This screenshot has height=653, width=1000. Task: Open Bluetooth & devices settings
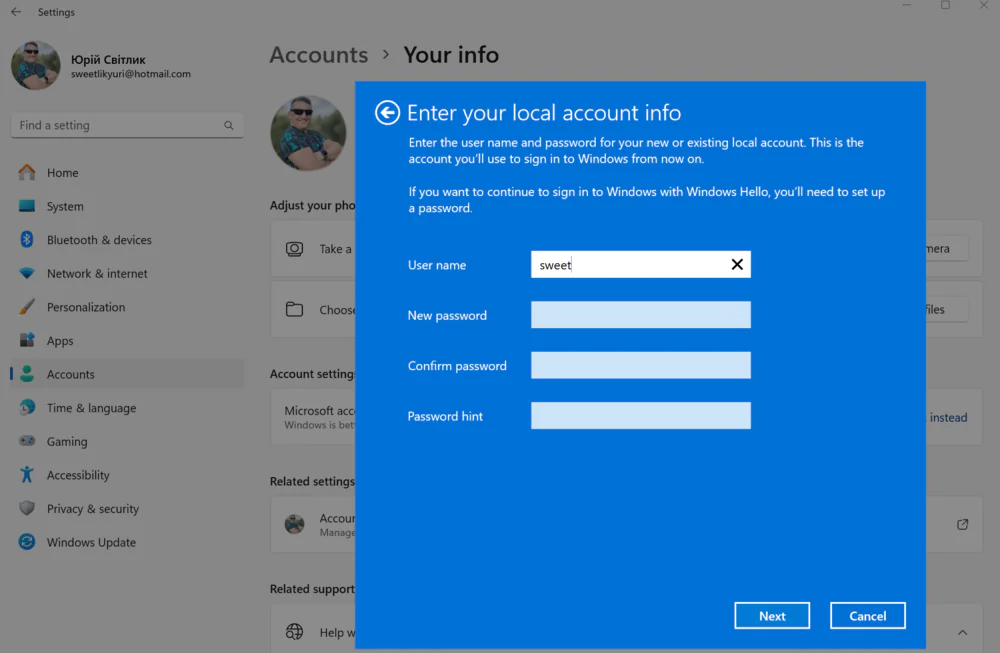tap(127, 240)
